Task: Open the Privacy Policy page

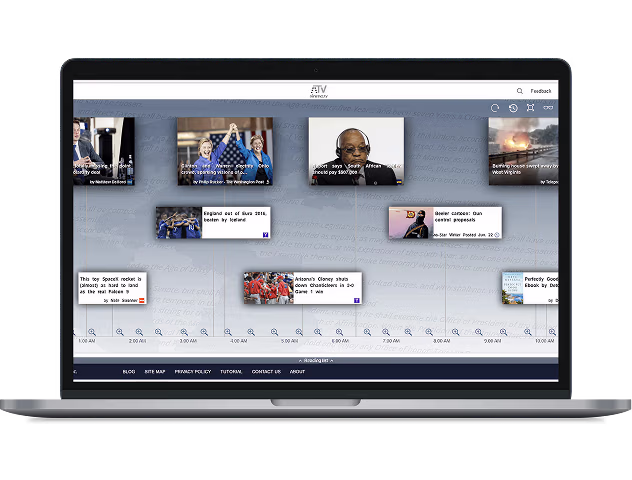Action: coord(192,372)
